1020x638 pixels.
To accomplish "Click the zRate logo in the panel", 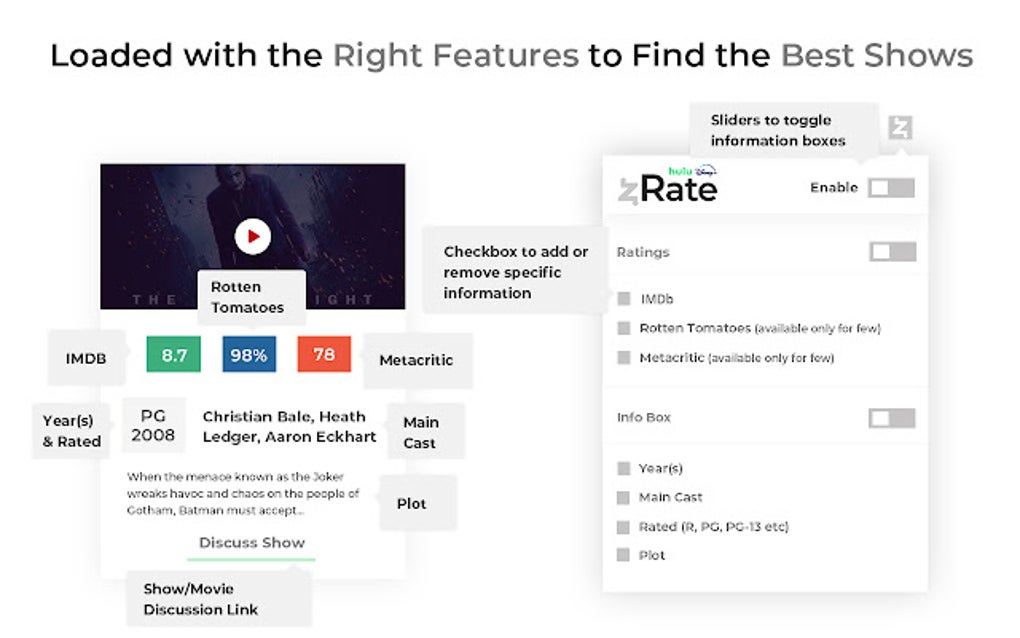I will tap(668, 185).
